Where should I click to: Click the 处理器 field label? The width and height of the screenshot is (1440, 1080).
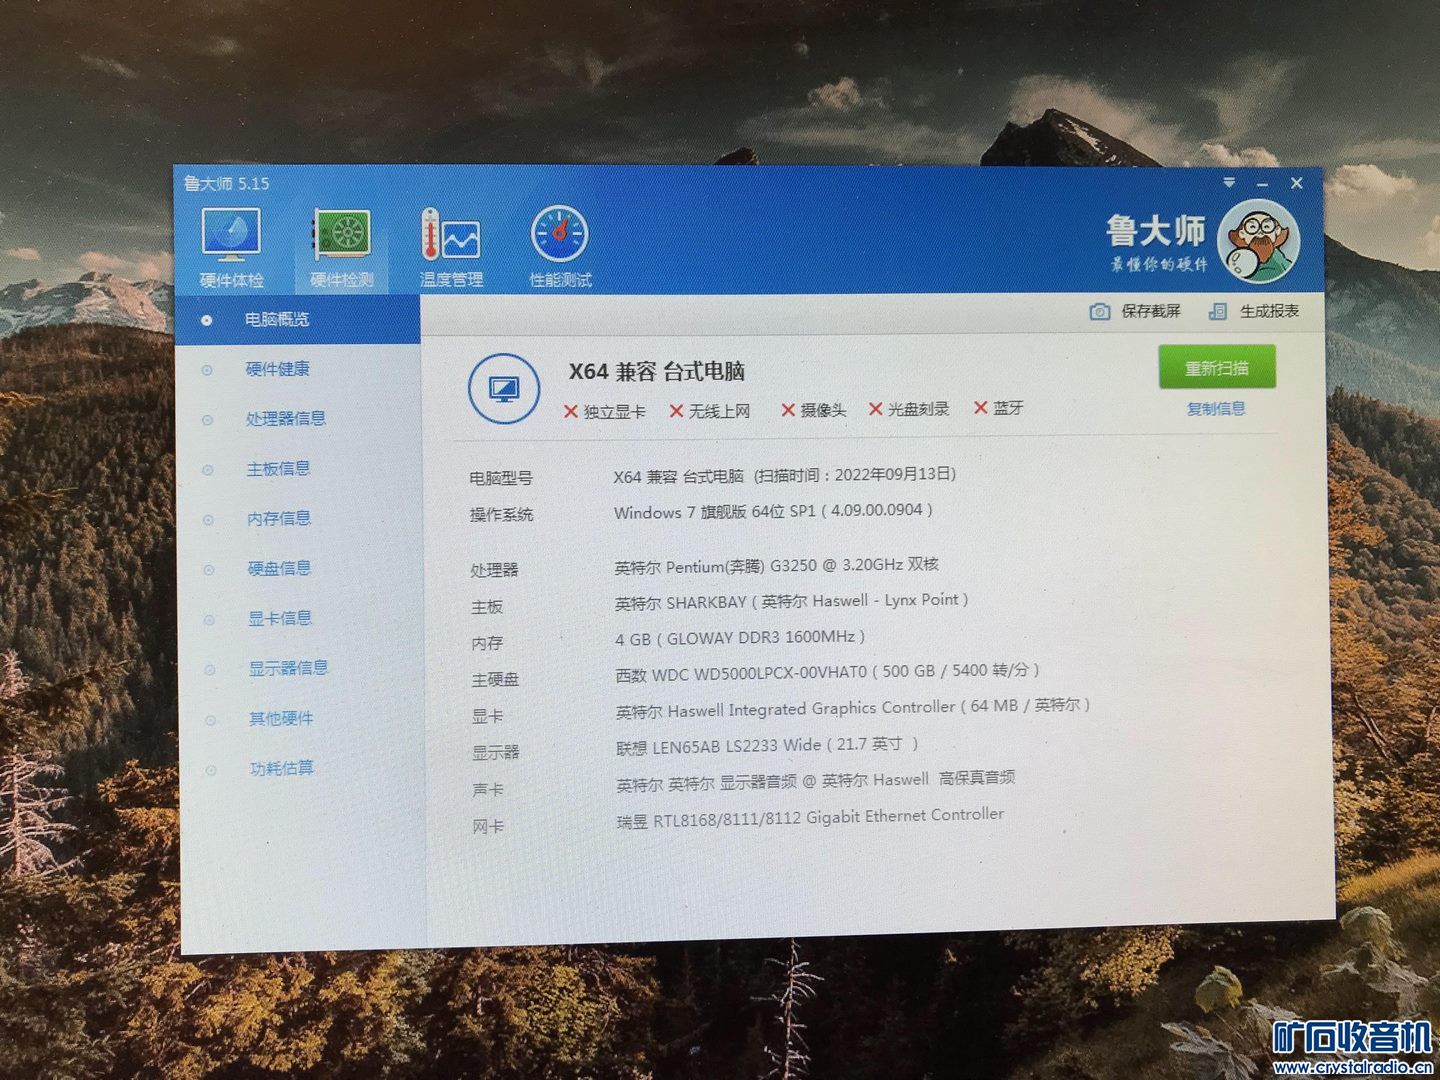pyautogui.click(x=495, y=570)
